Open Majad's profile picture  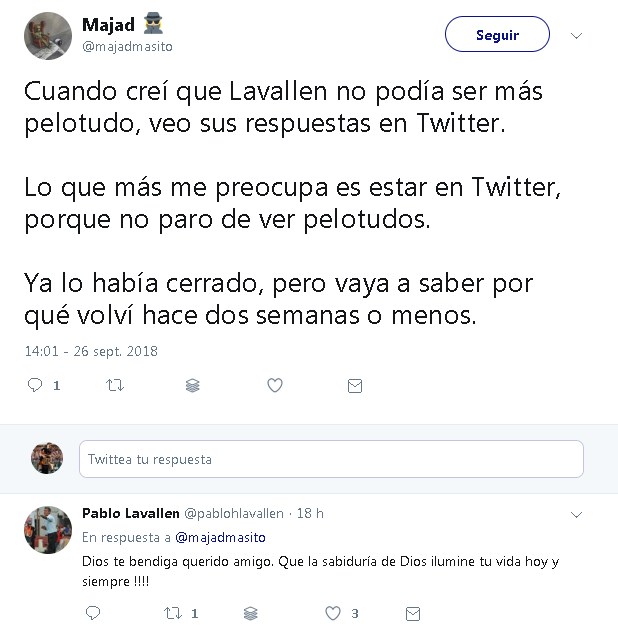click(x=48, y=37)
